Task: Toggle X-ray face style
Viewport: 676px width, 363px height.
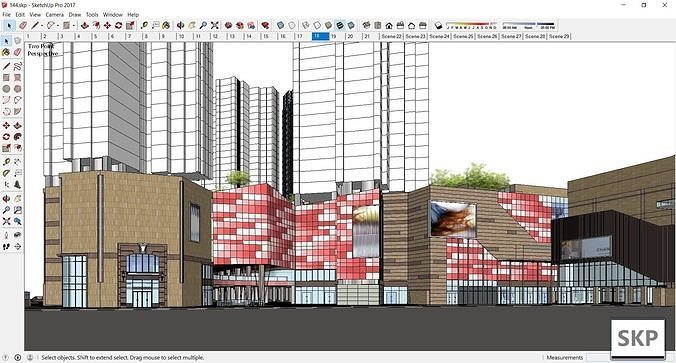Action: point(280,25)
